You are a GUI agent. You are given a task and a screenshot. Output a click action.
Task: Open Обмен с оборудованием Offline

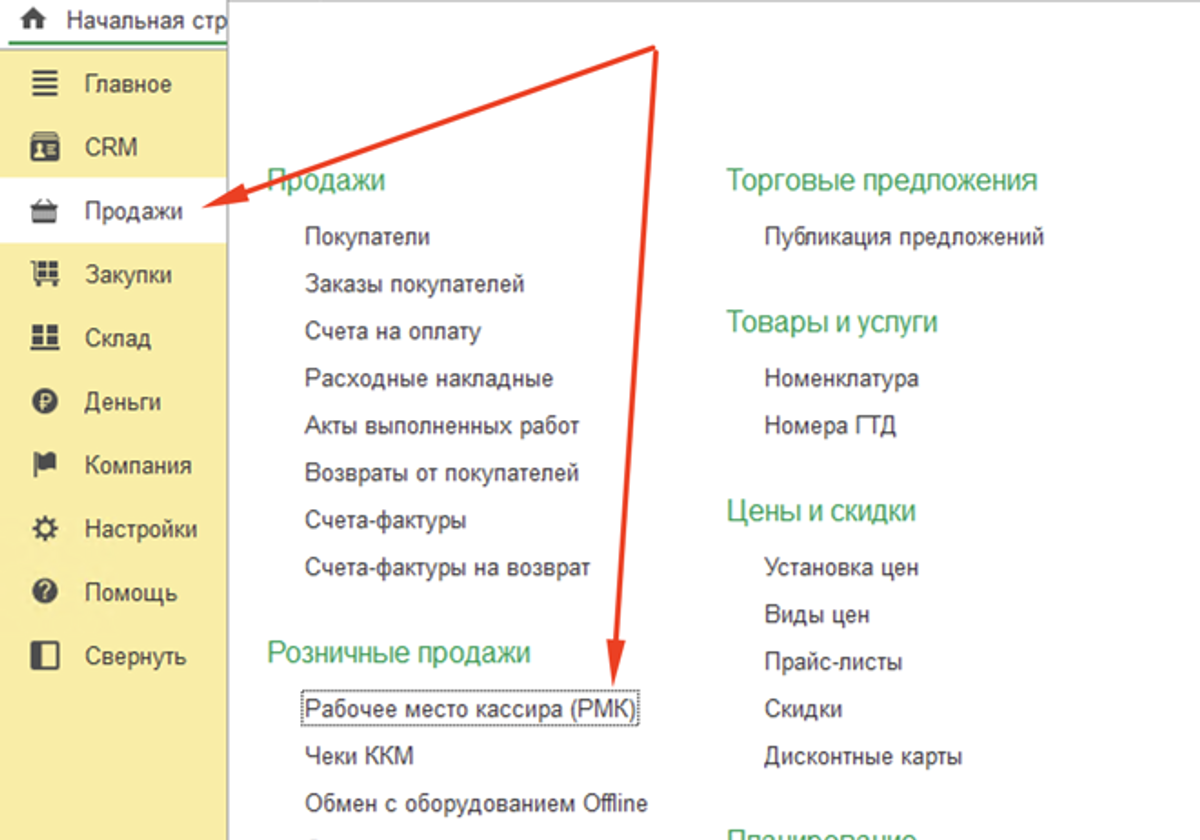476,803
